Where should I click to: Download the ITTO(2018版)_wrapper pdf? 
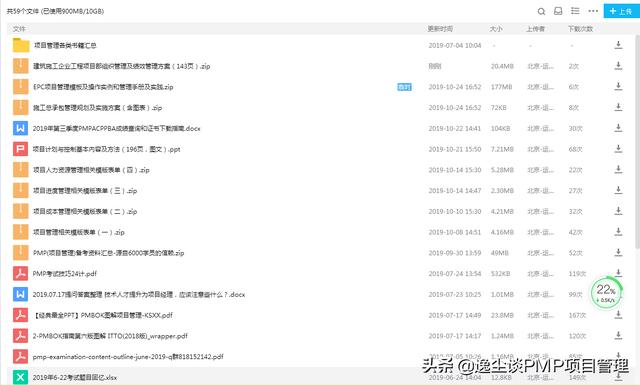[x=618, y=336]
